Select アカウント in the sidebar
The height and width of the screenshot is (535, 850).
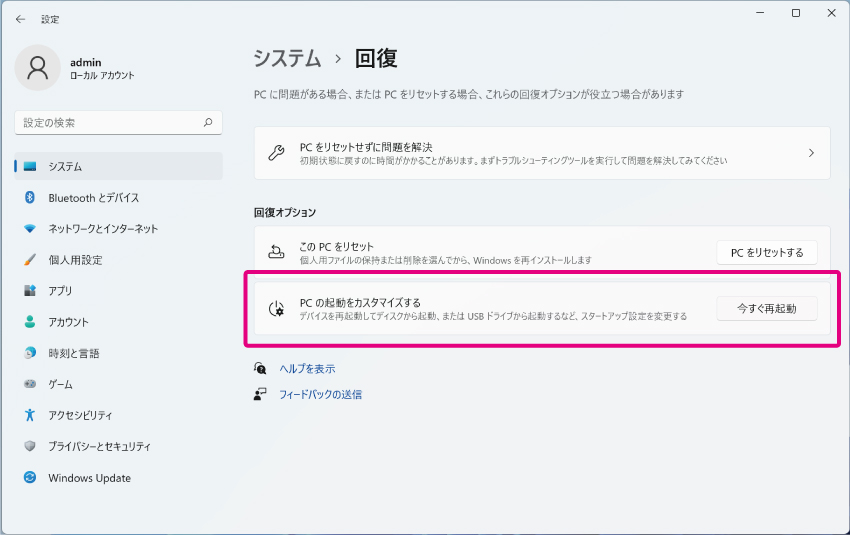pyautogui.click(x=118, y=321)
